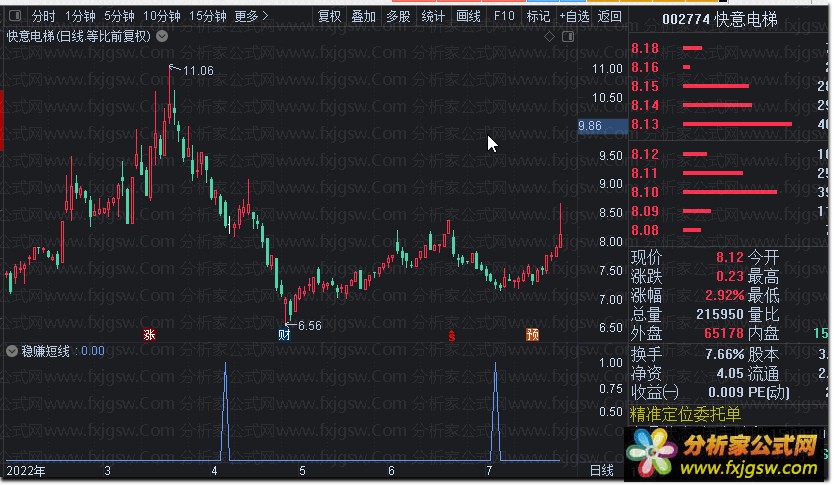This screenshot has height=485, width=834.
Task: Click the 财 financial report marker
Action: (284, 335)
